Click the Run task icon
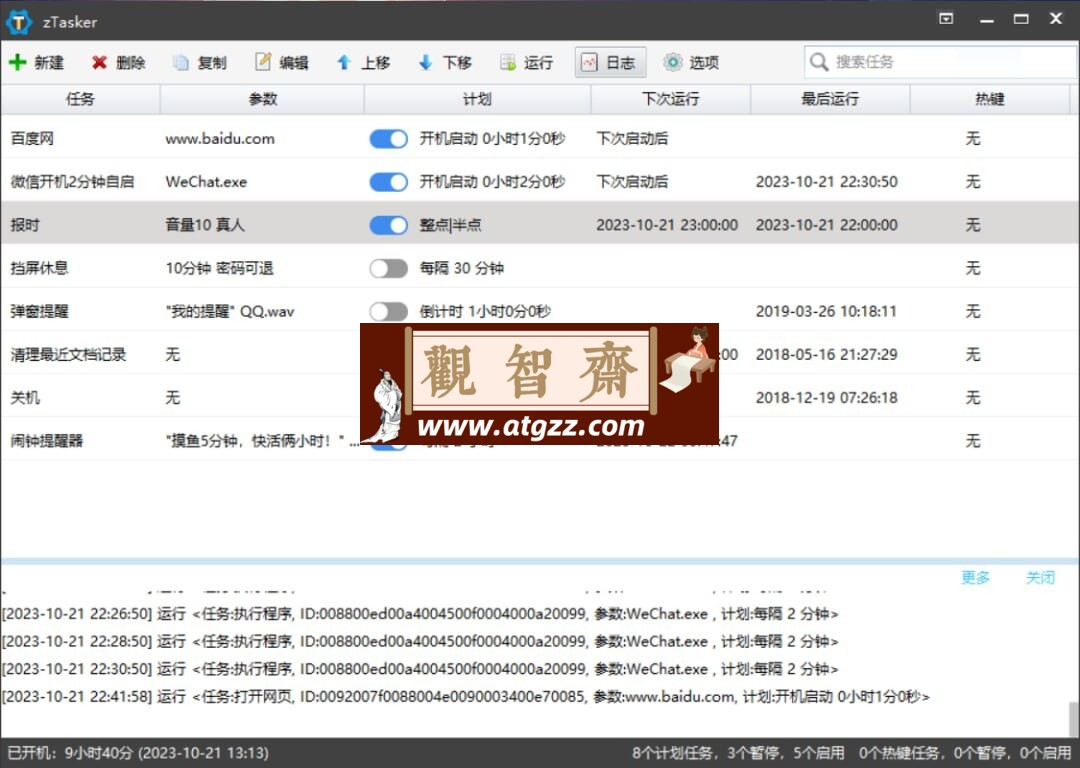Image resolution: width=1080 pixels, height=768 pixels. (508, 63)
